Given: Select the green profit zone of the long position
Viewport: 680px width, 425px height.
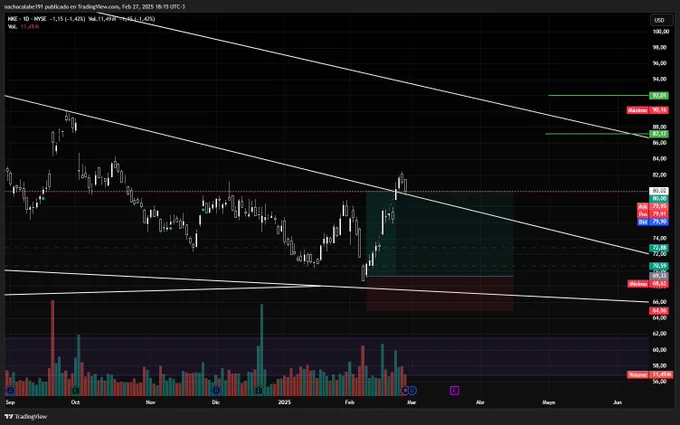Looking at the screenshot, I should point(440,234).
